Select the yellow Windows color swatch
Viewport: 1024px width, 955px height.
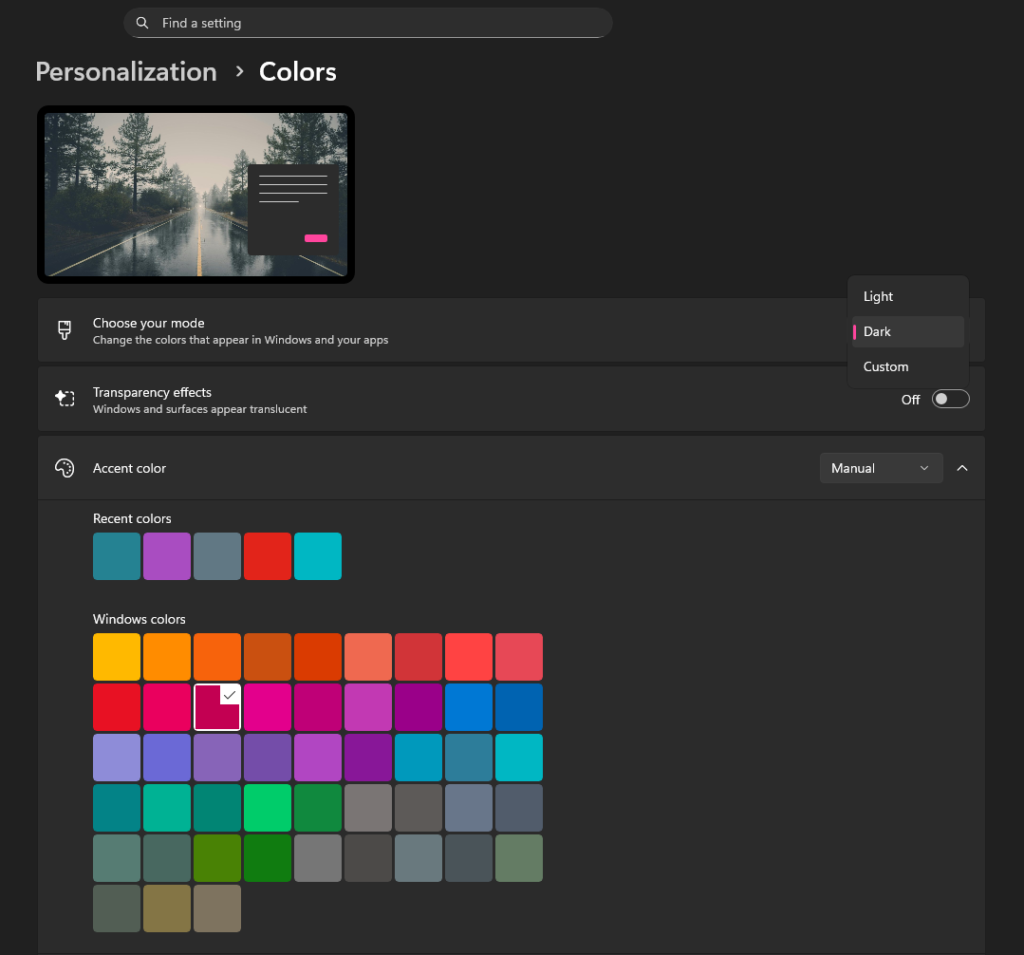coord(116,656)
